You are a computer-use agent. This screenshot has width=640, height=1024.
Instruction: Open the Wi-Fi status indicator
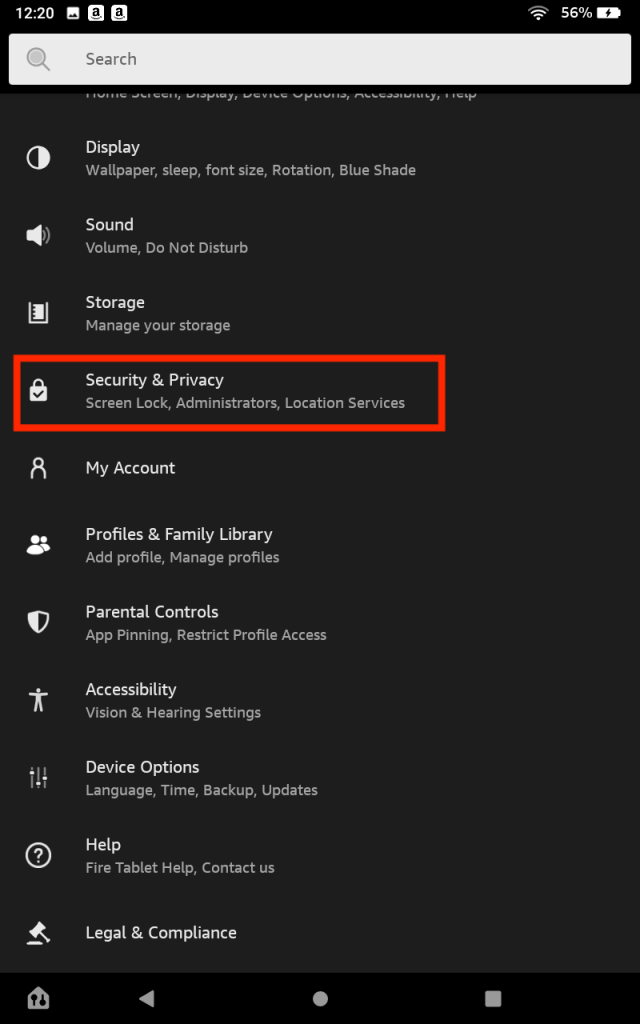[539, 13]
